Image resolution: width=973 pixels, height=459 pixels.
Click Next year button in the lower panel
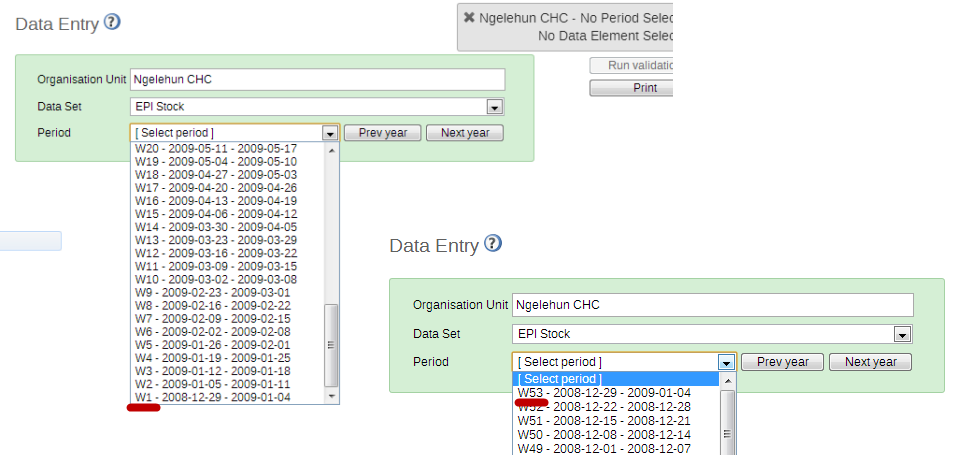[x=871, y=362]
